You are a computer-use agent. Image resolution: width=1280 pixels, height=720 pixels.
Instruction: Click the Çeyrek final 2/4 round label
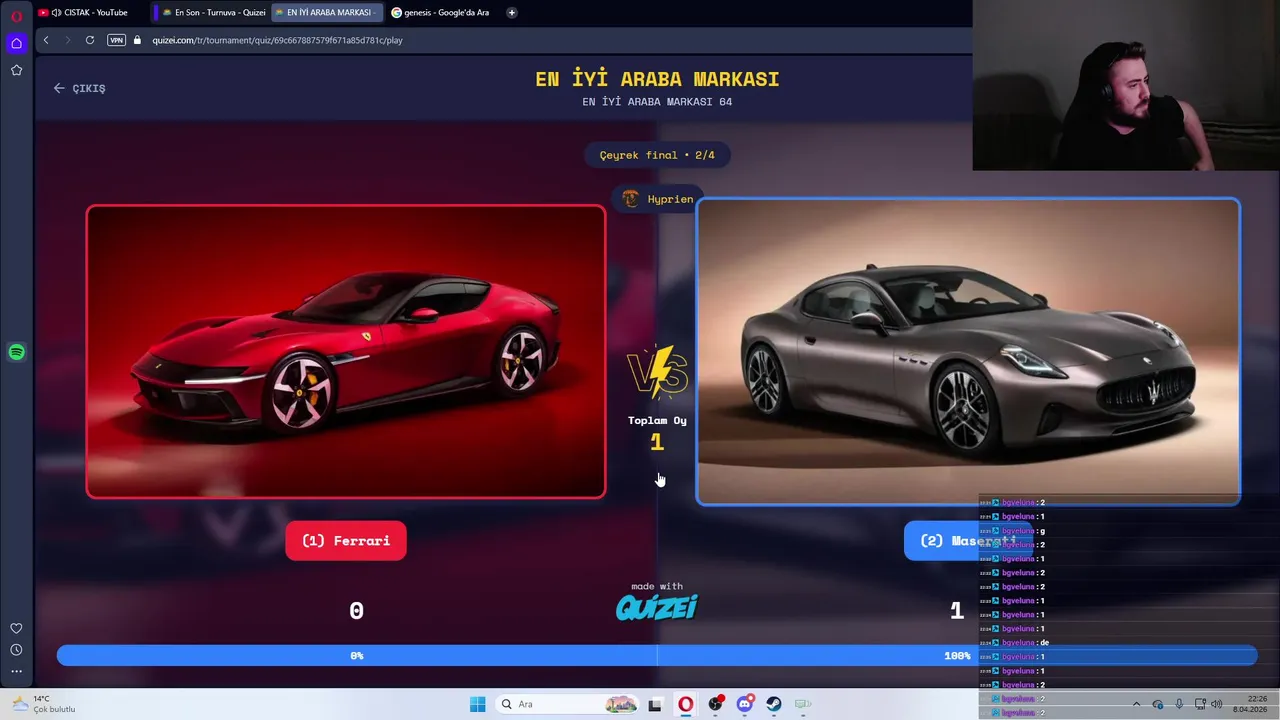(657, 155)
